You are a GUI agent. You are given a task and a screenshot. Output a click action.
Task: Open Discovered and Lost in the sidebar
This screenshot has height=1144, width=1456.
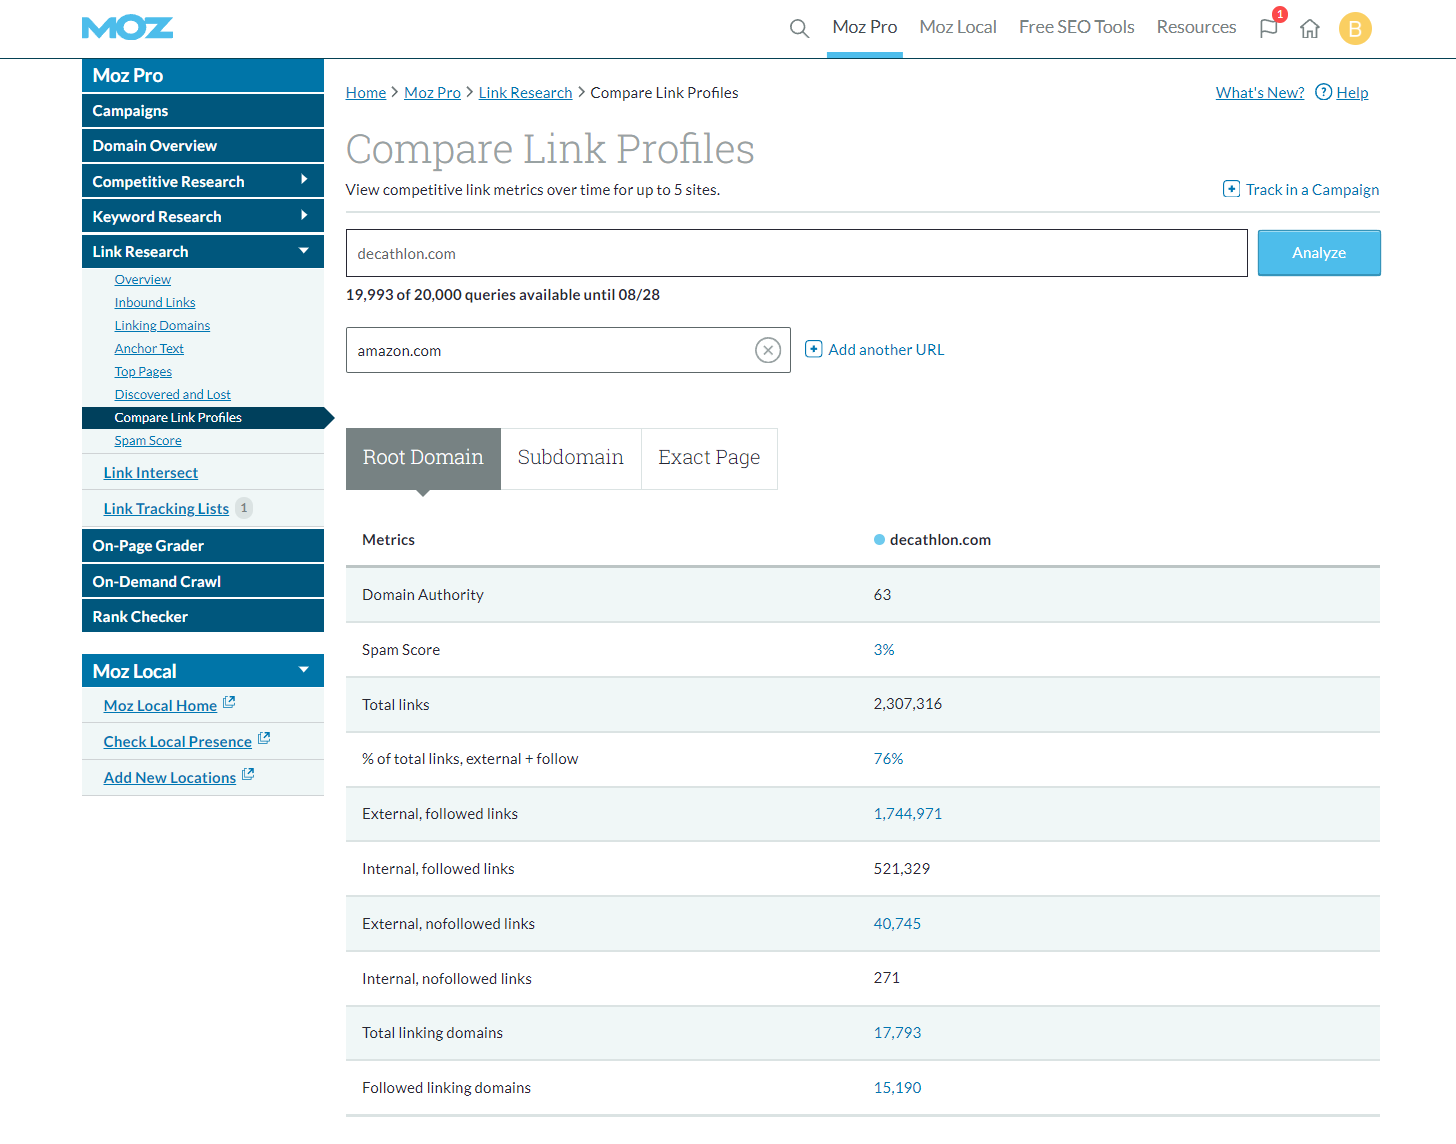(172, 395)
